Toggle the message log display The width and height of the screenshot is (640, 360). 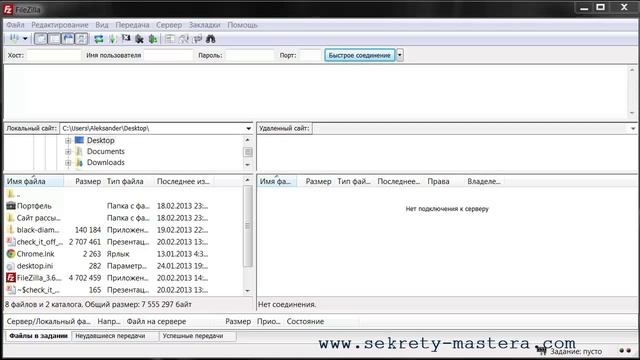(x=41, y=39)
